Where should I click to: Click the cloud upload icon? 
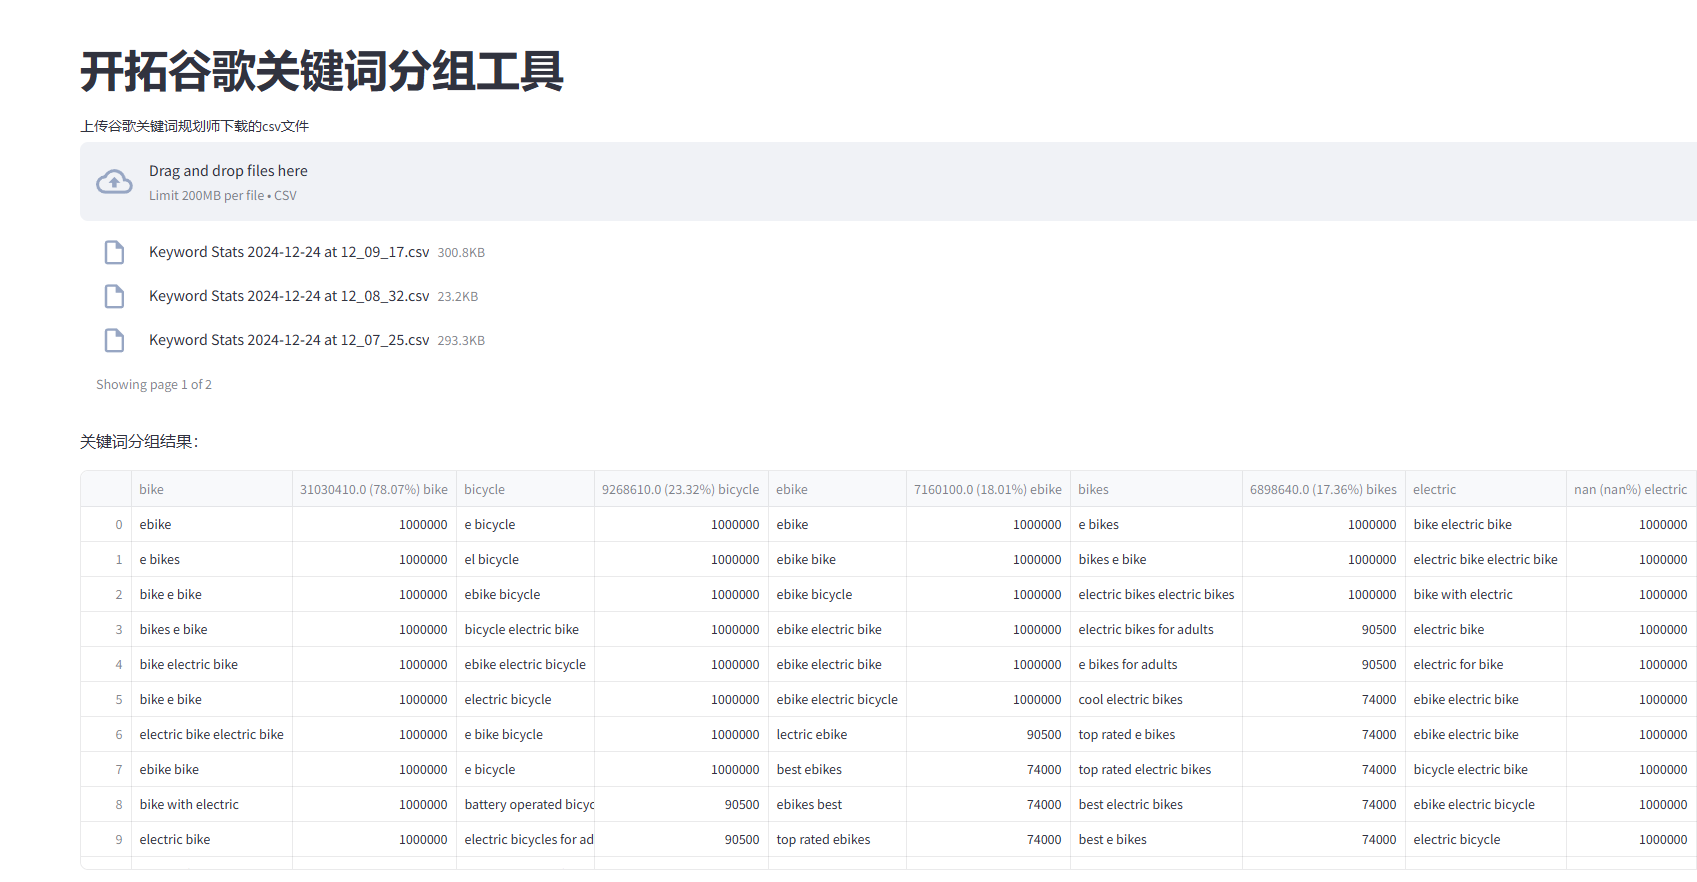click(114, 182)
